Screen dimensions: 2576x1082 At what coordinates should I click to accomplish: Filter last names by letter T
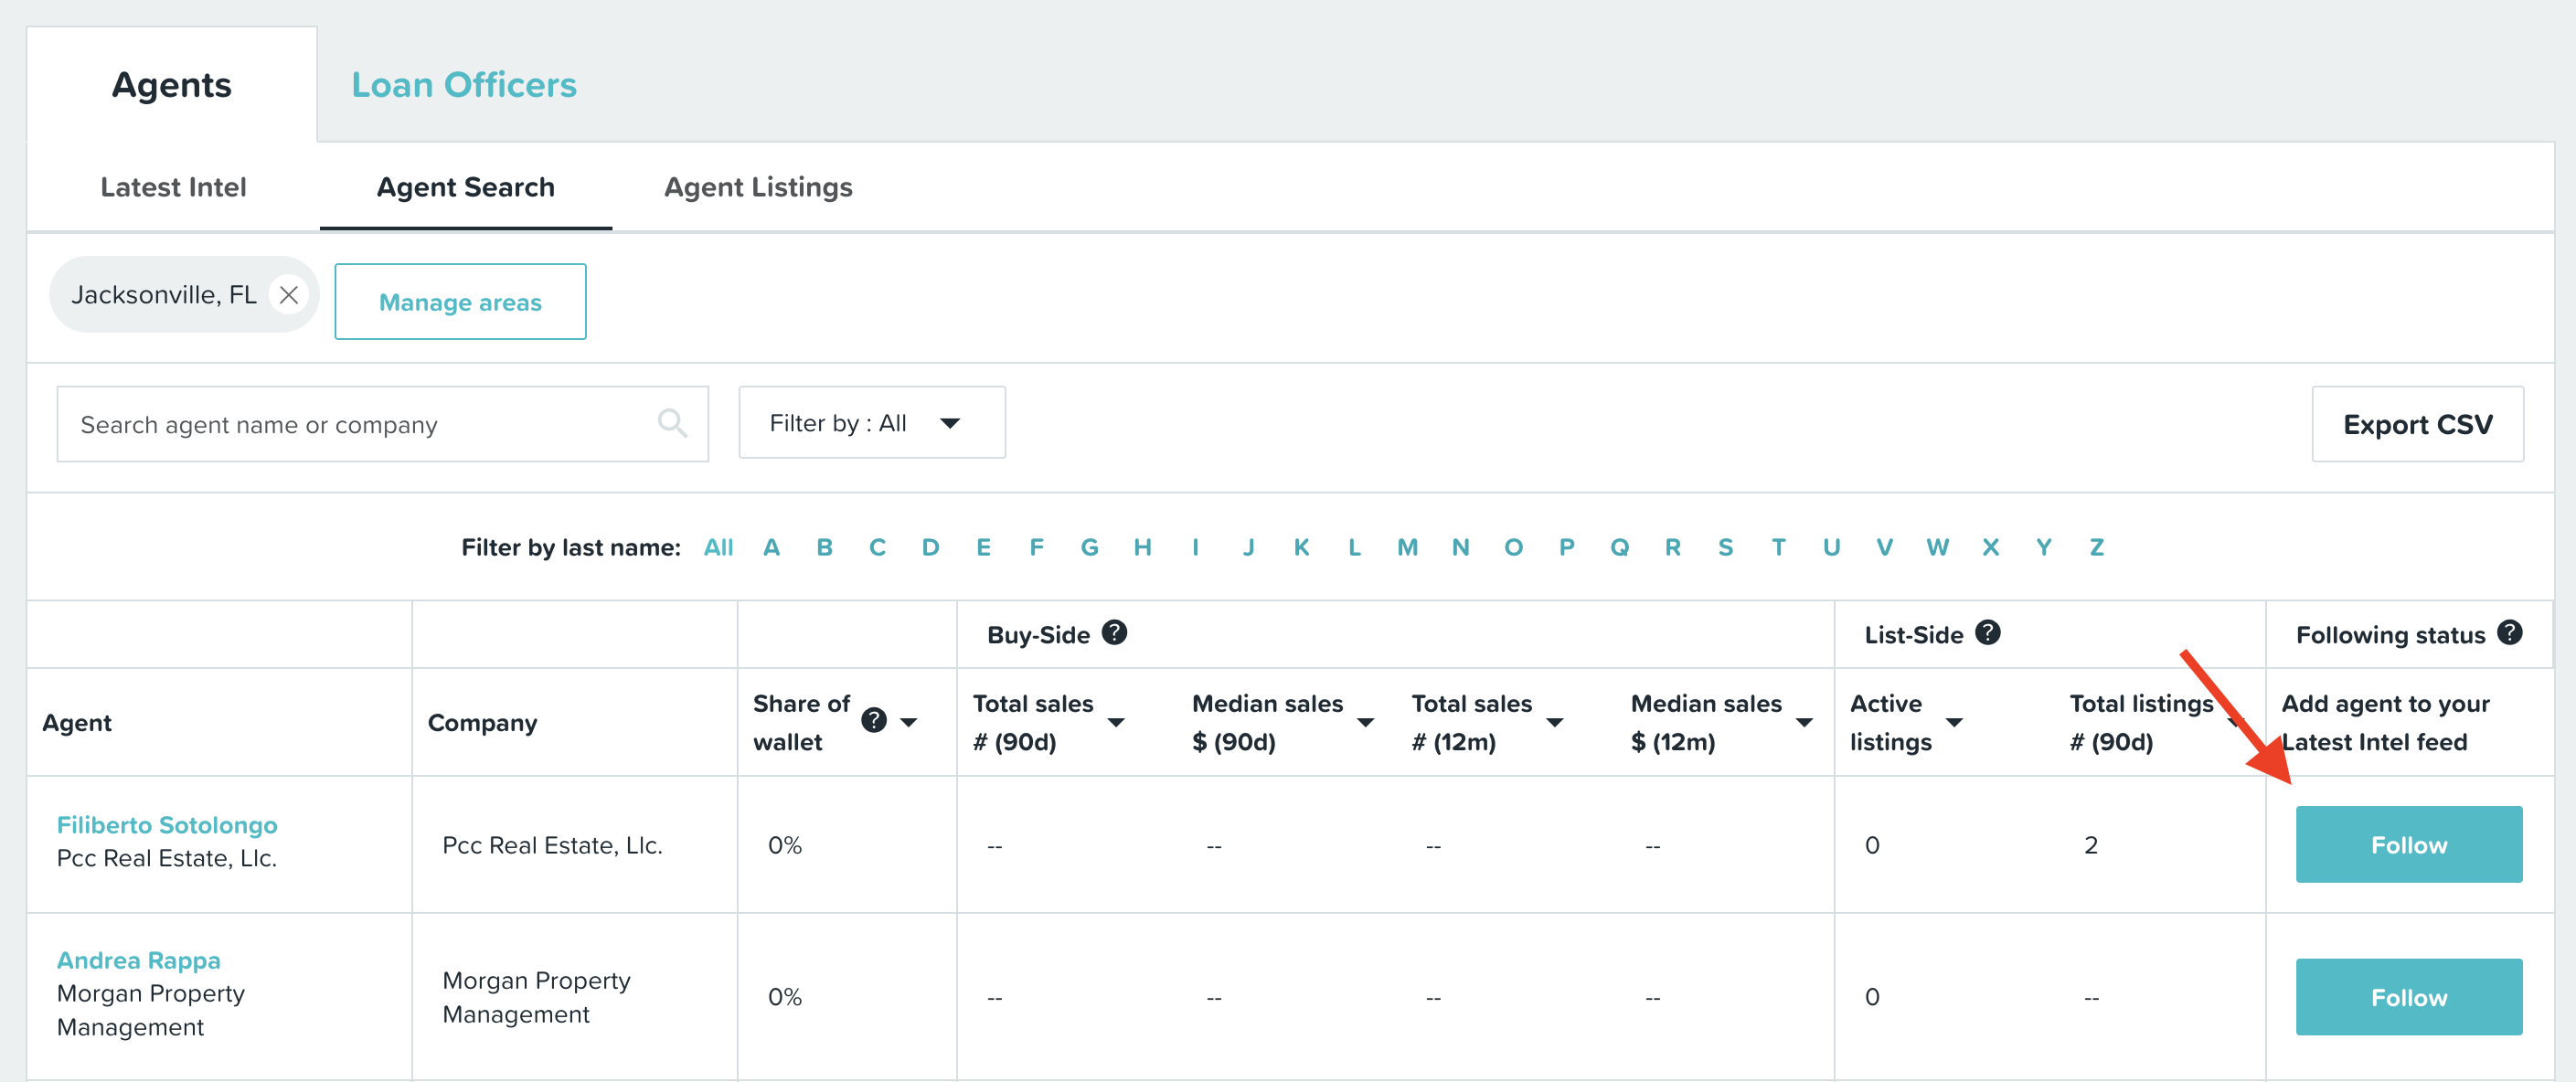coord(1778,547)
